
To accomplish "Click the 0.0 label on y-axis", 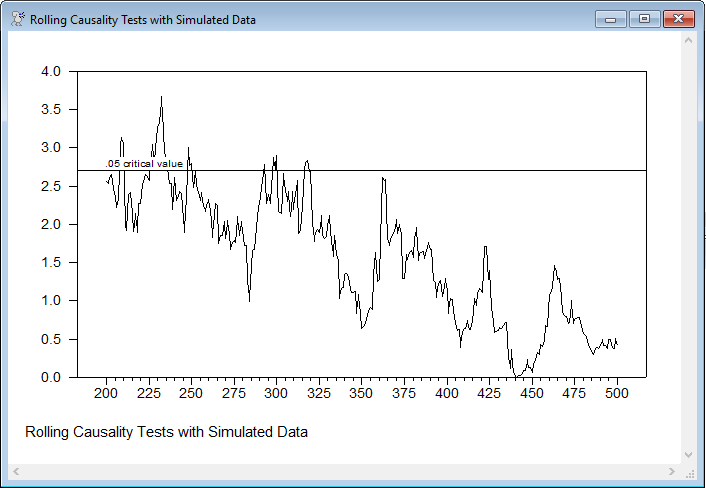I will click(51, 377).
